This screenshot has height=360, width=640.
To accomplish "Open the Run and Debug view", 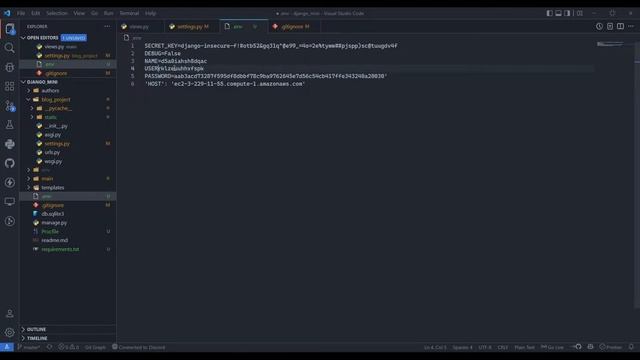I will [x=10, y=67].
